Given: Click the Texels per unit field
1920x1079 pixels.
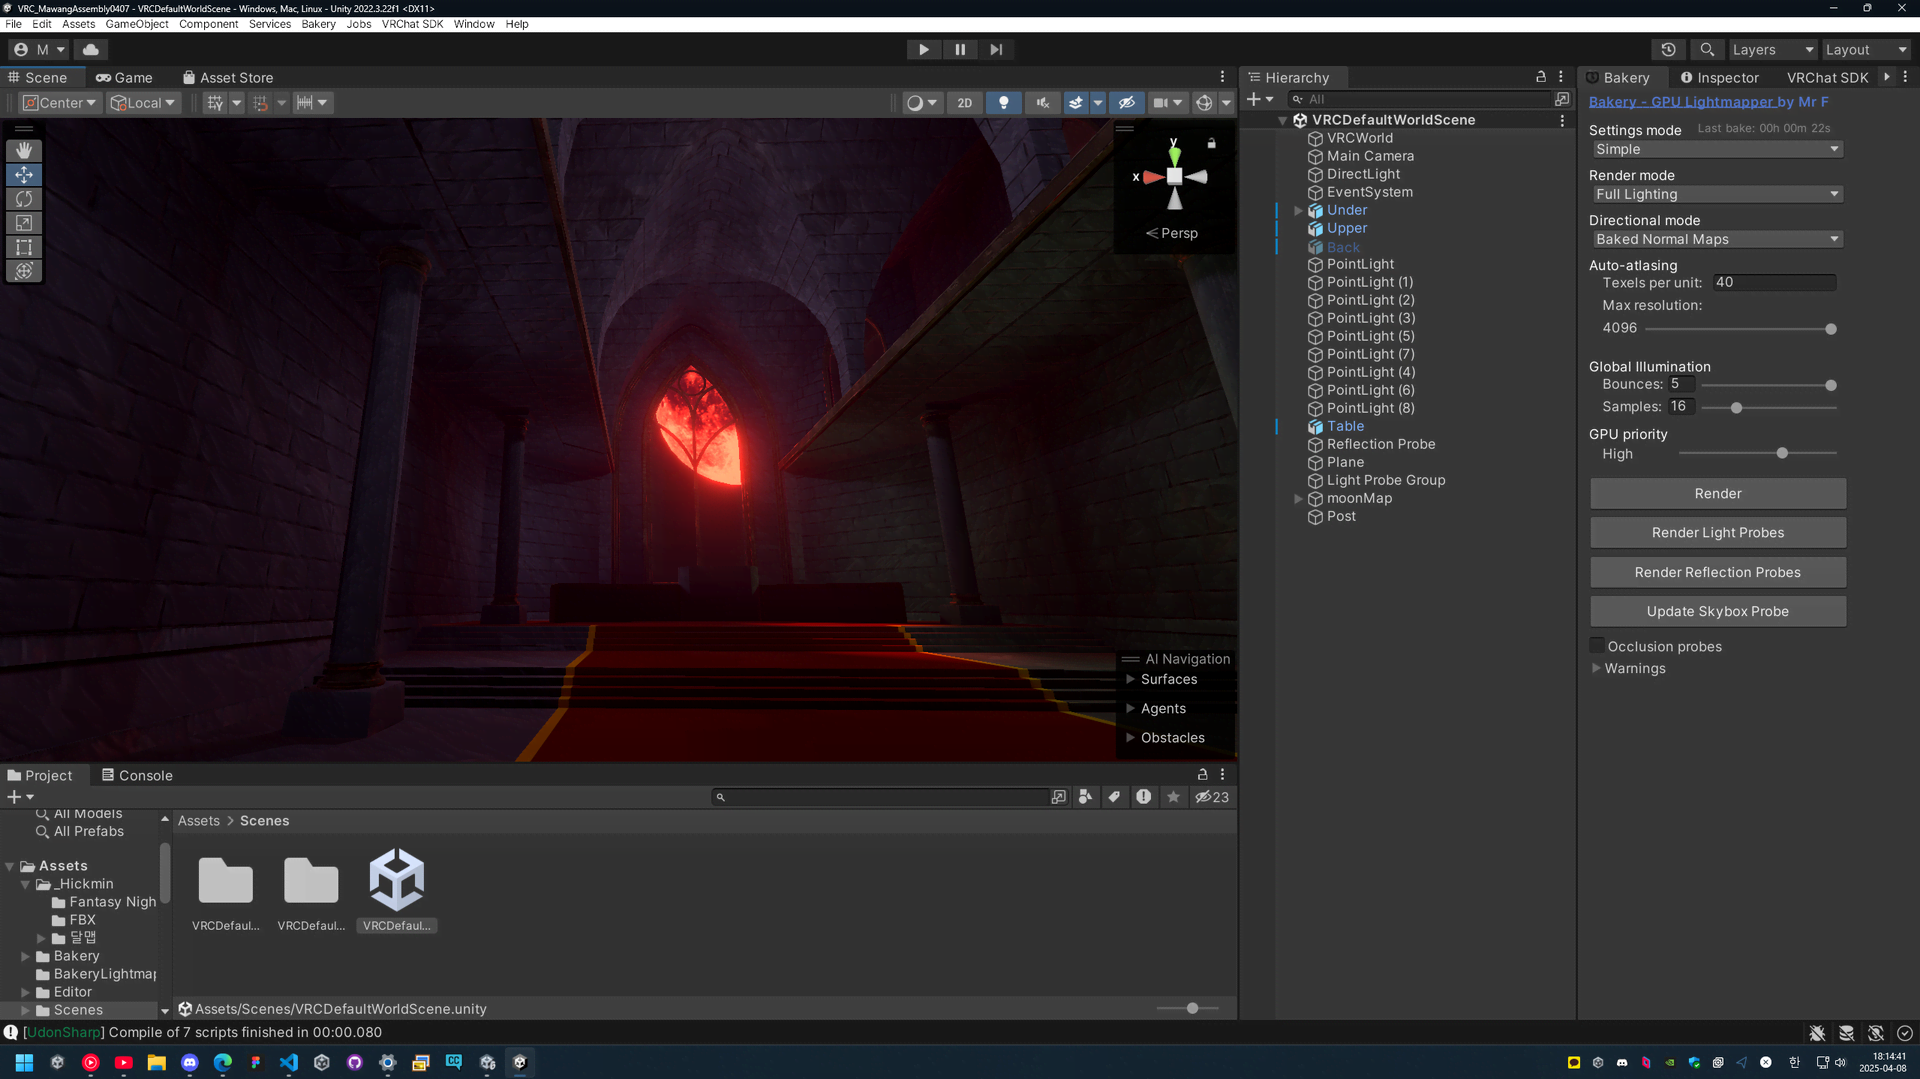Looking at the screenshot, I should click(x=1774, y=282).
